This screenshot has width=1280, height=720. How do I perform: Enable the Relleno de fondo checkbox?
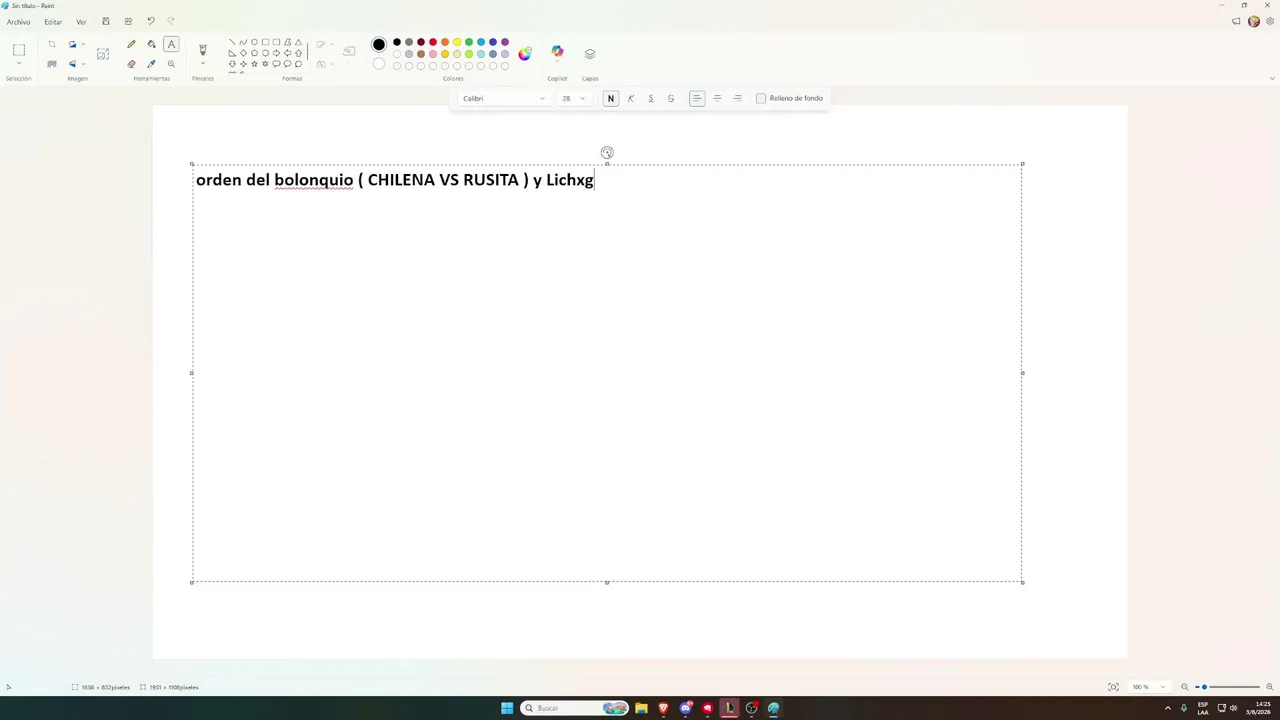[x=761, y=98]
